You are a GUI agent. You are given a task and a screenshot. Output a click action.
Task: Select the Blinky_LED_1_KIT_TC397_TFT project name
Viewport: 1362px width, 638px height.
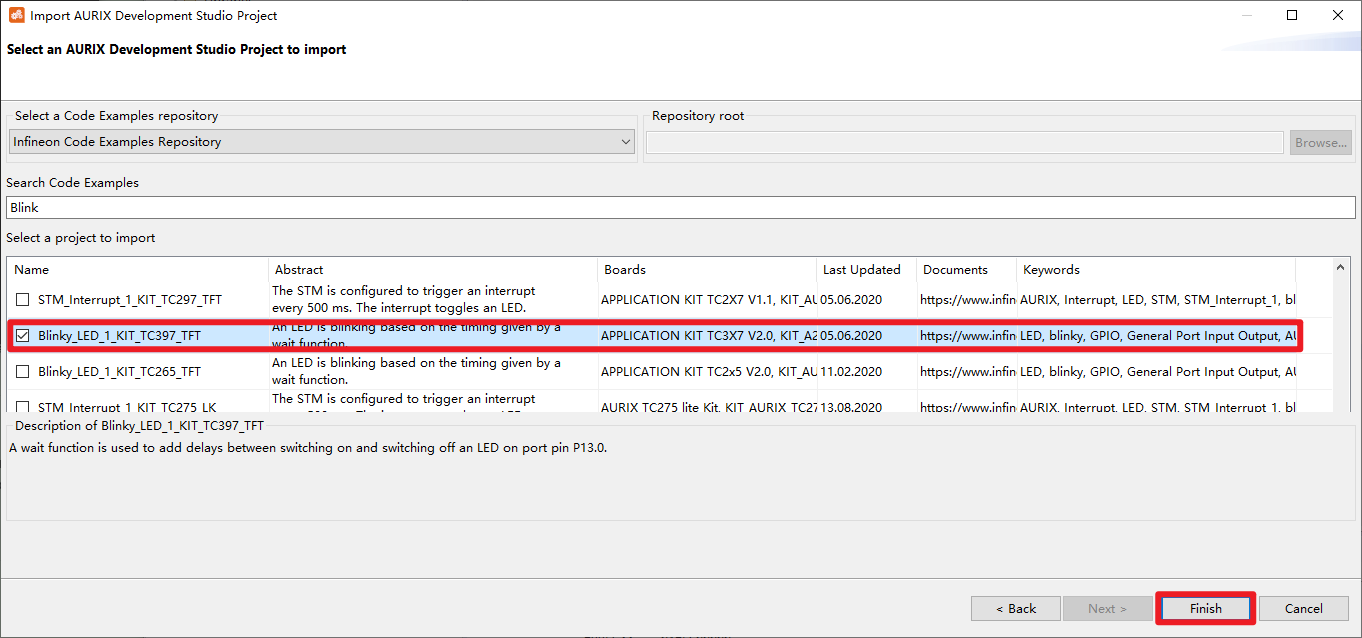[x=119, y=336]
